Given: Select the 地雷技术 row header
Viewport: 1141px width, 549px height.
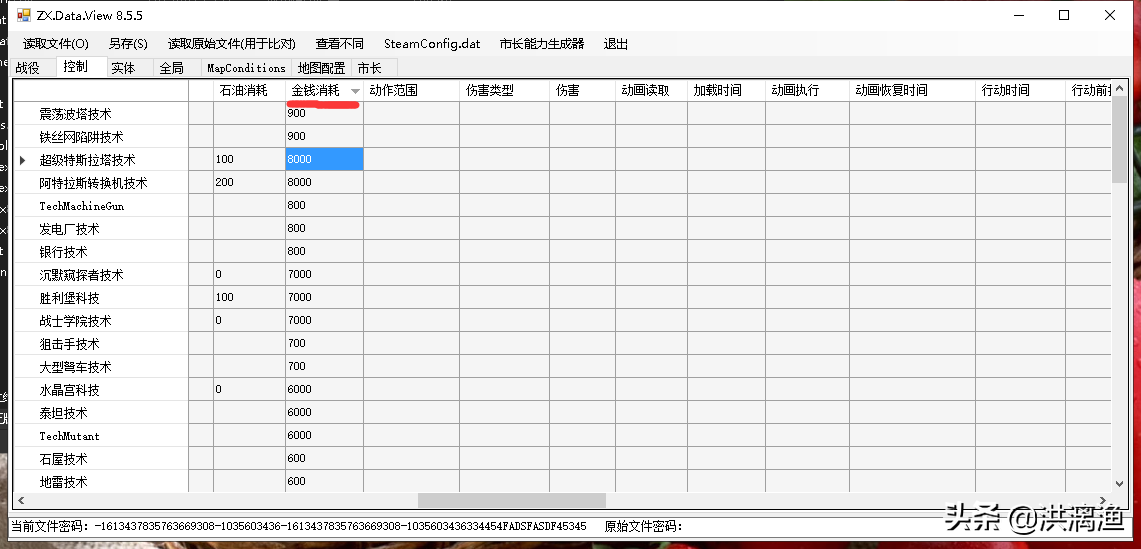Looking at the screenshot, I should click(x=101, y=481).
